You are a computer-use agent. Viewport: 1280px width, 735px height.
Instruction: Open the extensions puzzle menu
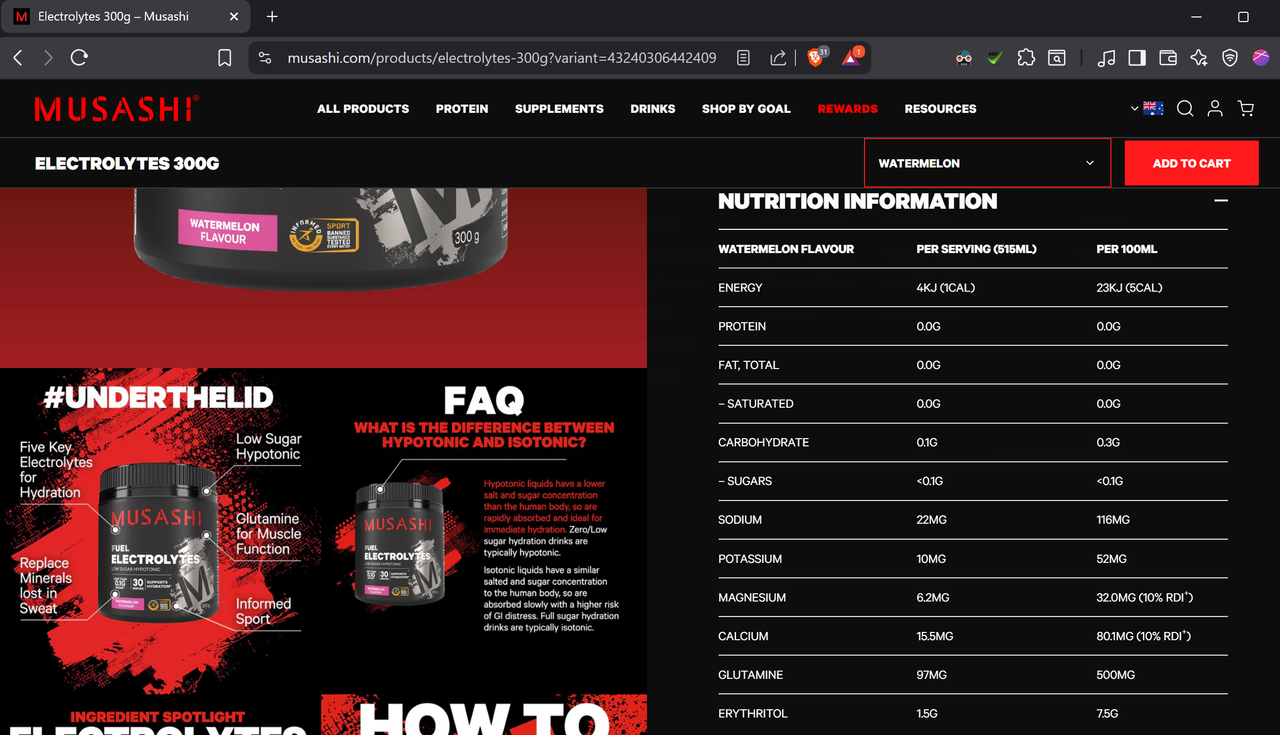[1026, 58]
